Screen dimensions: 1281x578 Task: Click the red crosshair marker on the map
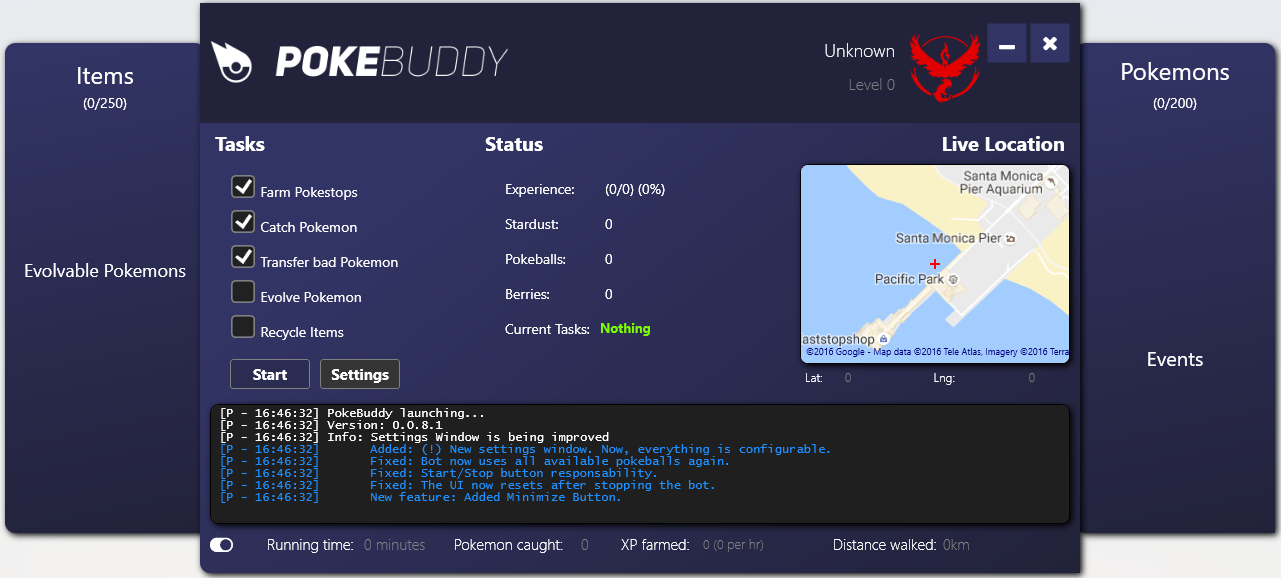point(935,264)
